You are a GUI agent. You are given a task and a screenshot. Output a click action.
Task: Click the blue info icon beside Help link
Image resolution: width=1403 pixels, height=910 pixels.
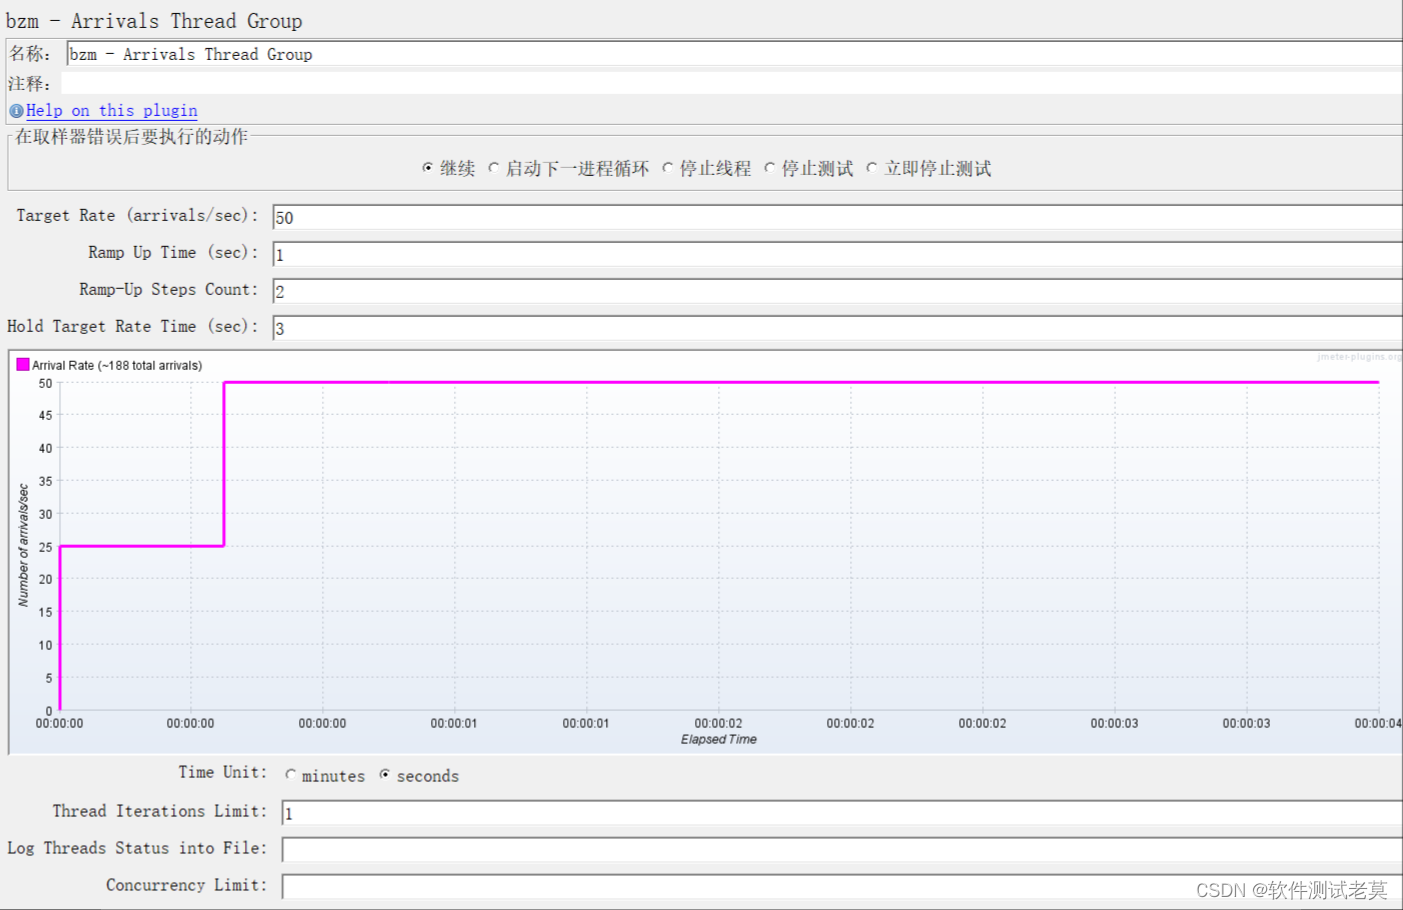[x=16, y=111]
